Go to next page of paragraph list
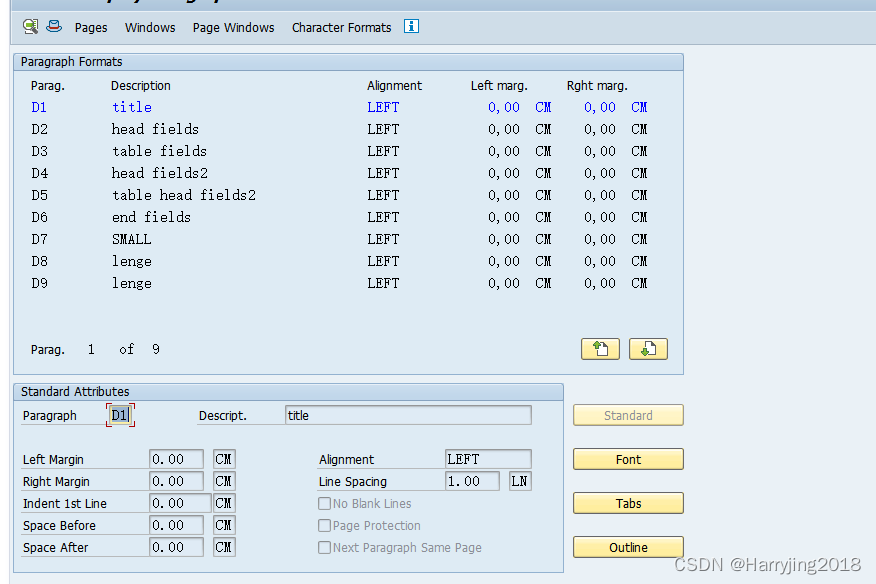This screenshot has height=584, width=876. pyautogui.click(x=648, y=349)
